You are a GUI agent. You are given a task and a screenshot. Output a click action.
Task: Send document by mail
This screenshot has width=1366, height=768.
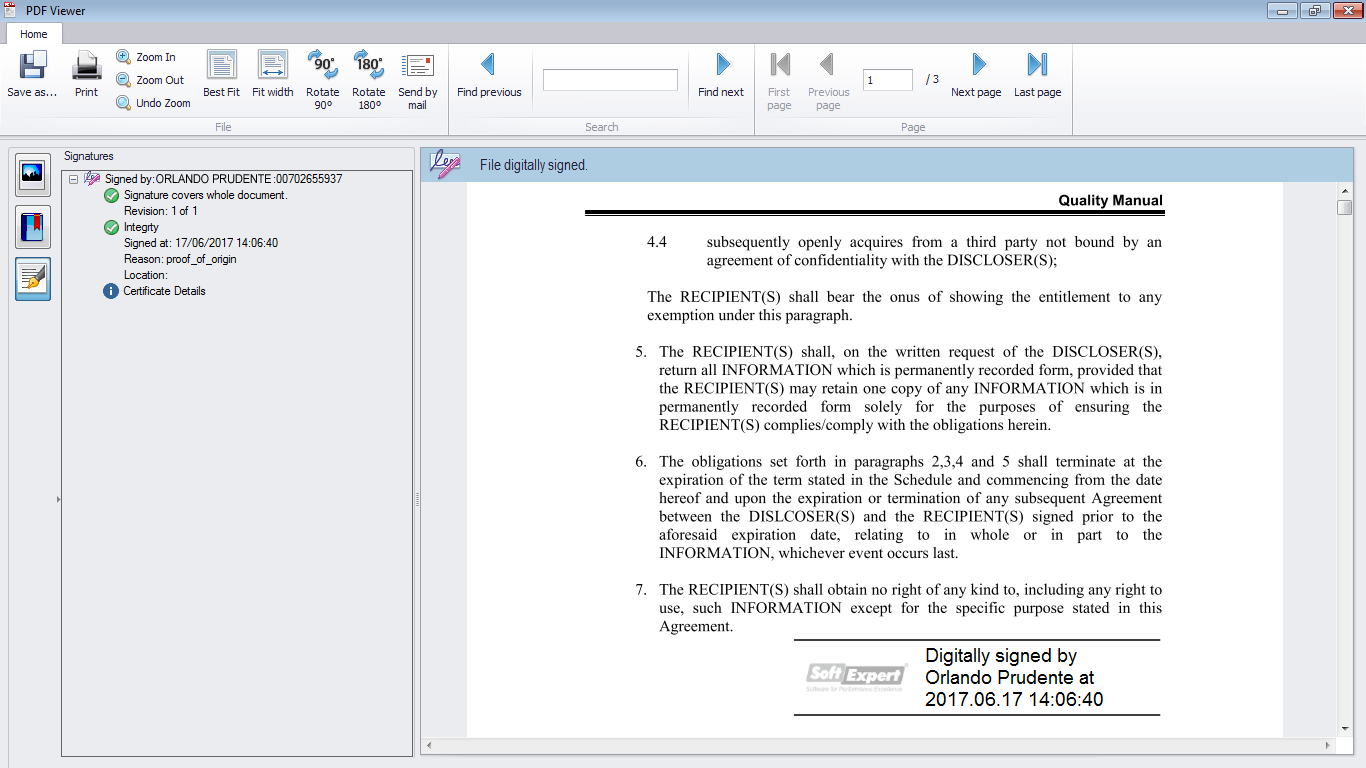click(417, 79)
